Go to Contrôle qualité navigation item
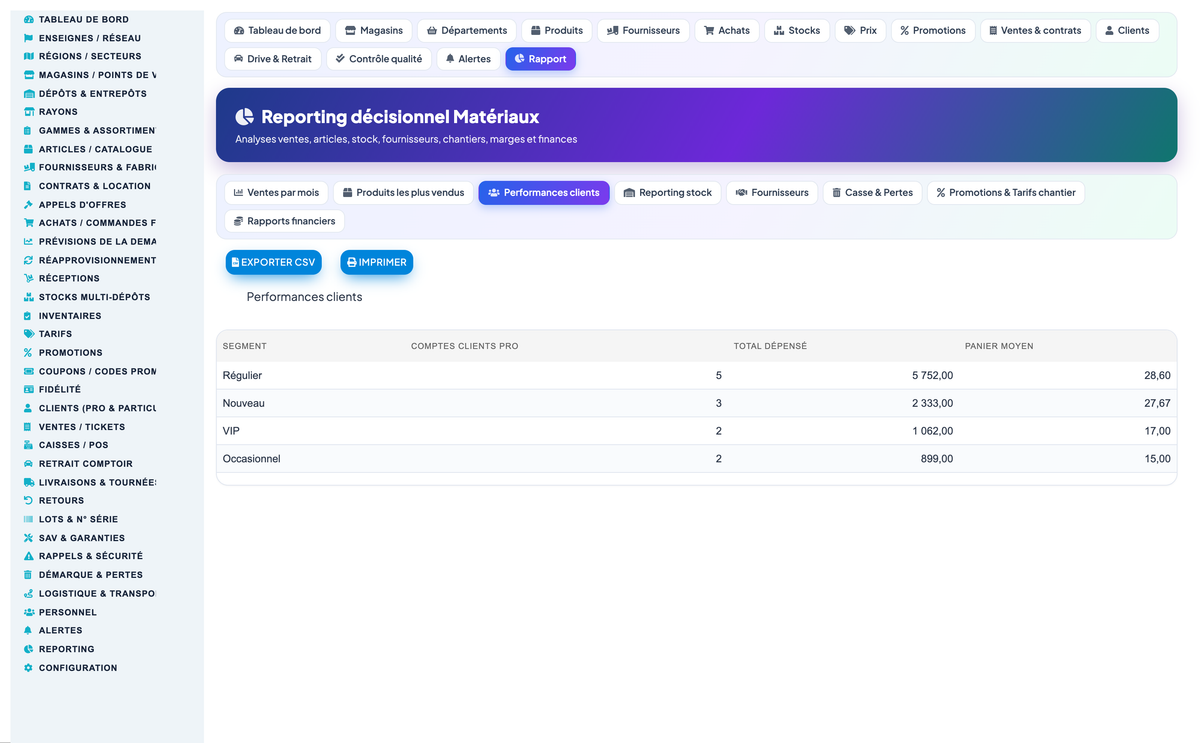The height and width of the screenshot is (743, 1200). [379, 59]
